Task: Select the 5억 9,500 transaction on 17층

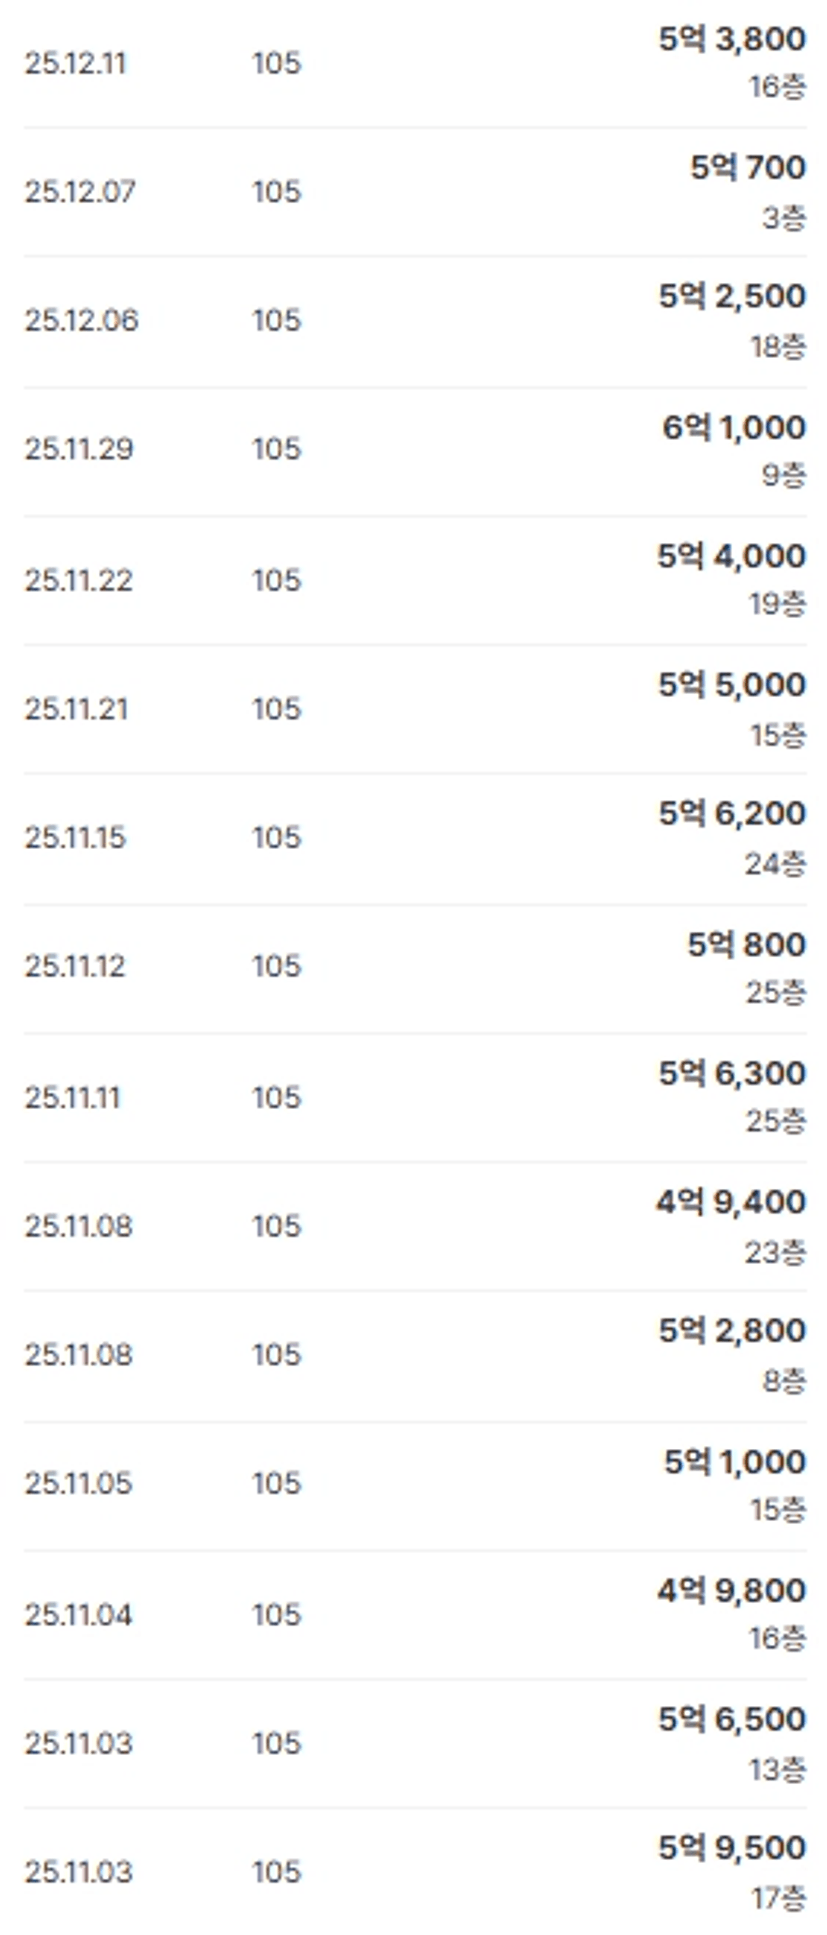Action: 731,1848
